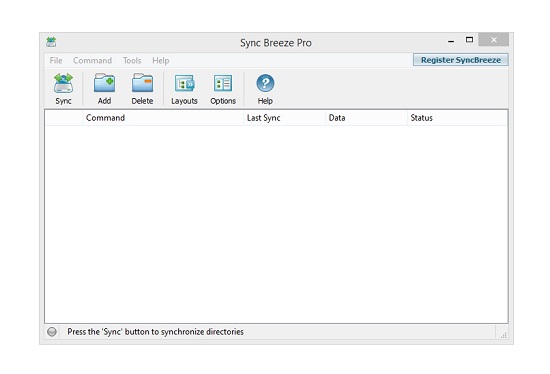This screenshot has width=550, height=374.
Task: Maximize the Sync Breeze Pro window
Action: (x=469, y=40)
